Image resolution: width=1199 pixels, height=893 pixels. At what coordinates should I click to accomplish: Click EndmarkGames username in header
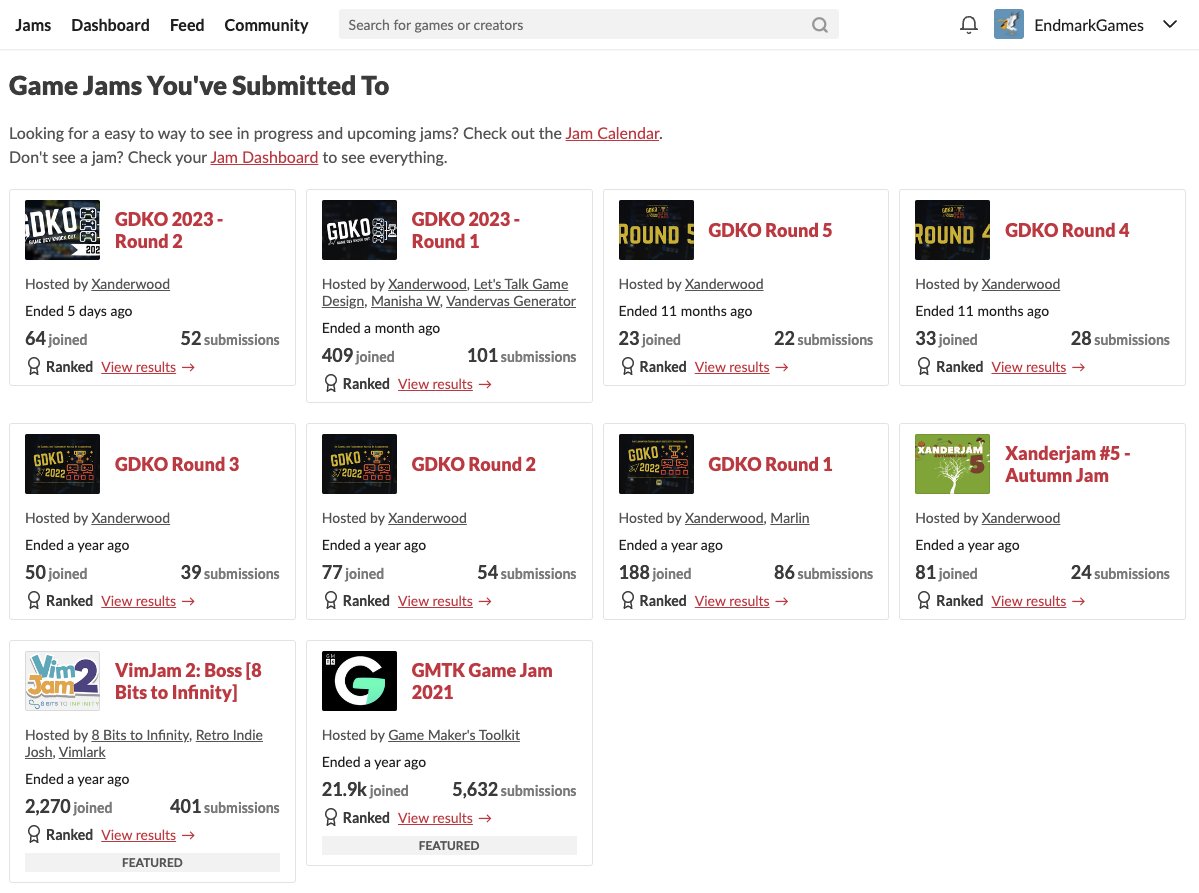point(1089,25)
